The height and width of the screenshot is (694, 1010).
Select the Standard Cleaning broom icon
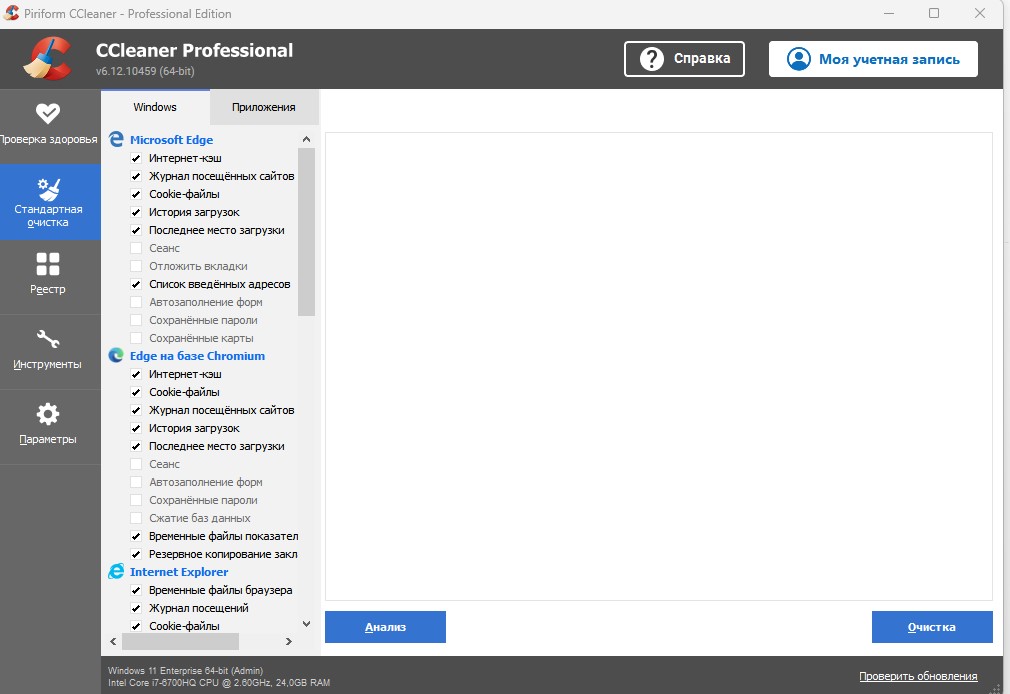pyautogui.click(x=48, y=188)
